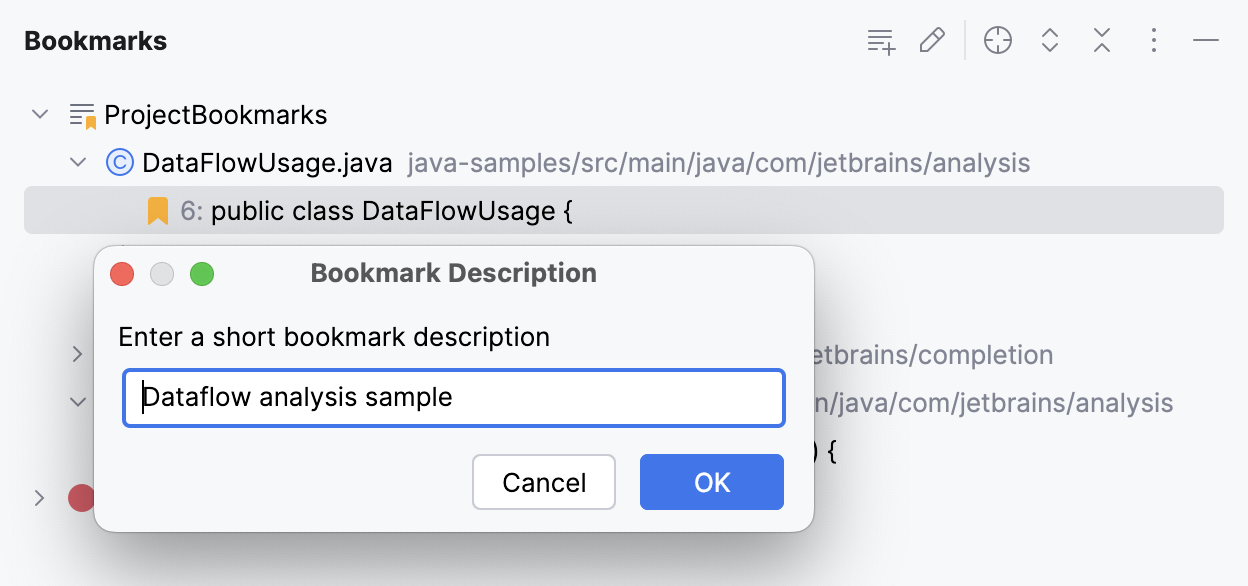Expand the collapsed node beside the completion path
Viewport: 1248px width, 586px height.
(x=78, y=354)
